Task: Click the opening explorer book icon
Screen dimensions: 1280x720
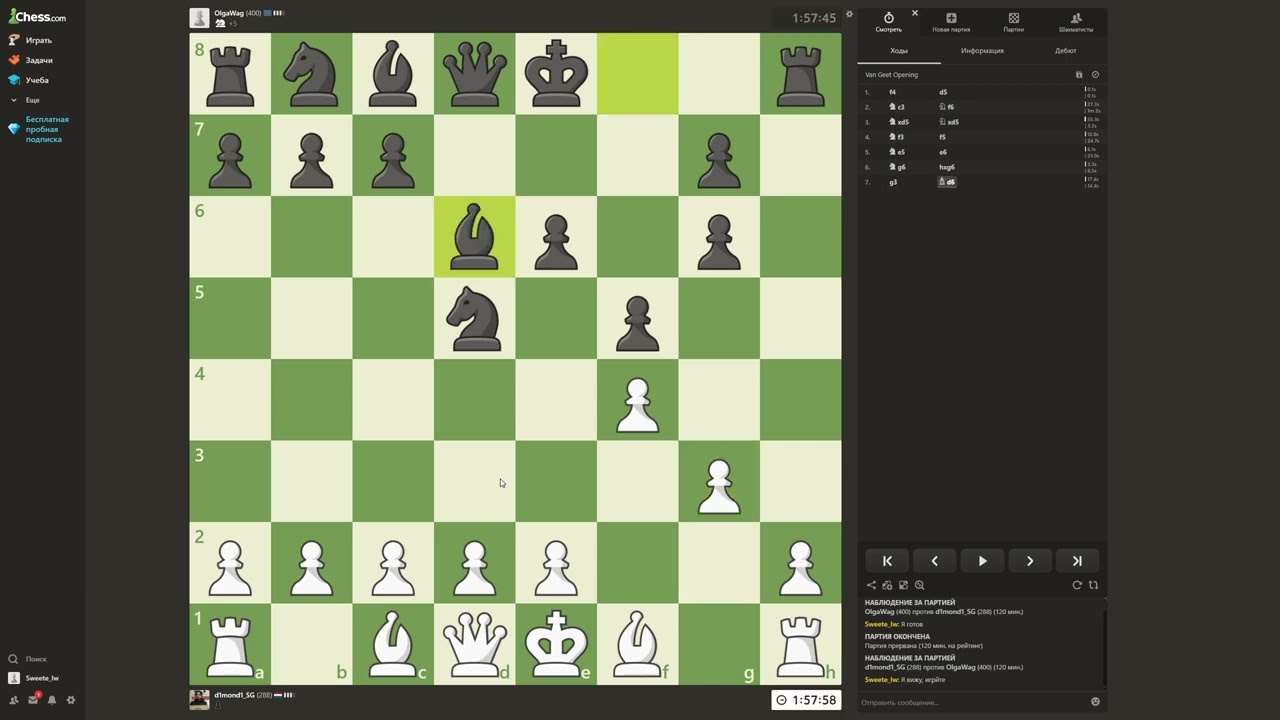Action: click(1079, 75)
